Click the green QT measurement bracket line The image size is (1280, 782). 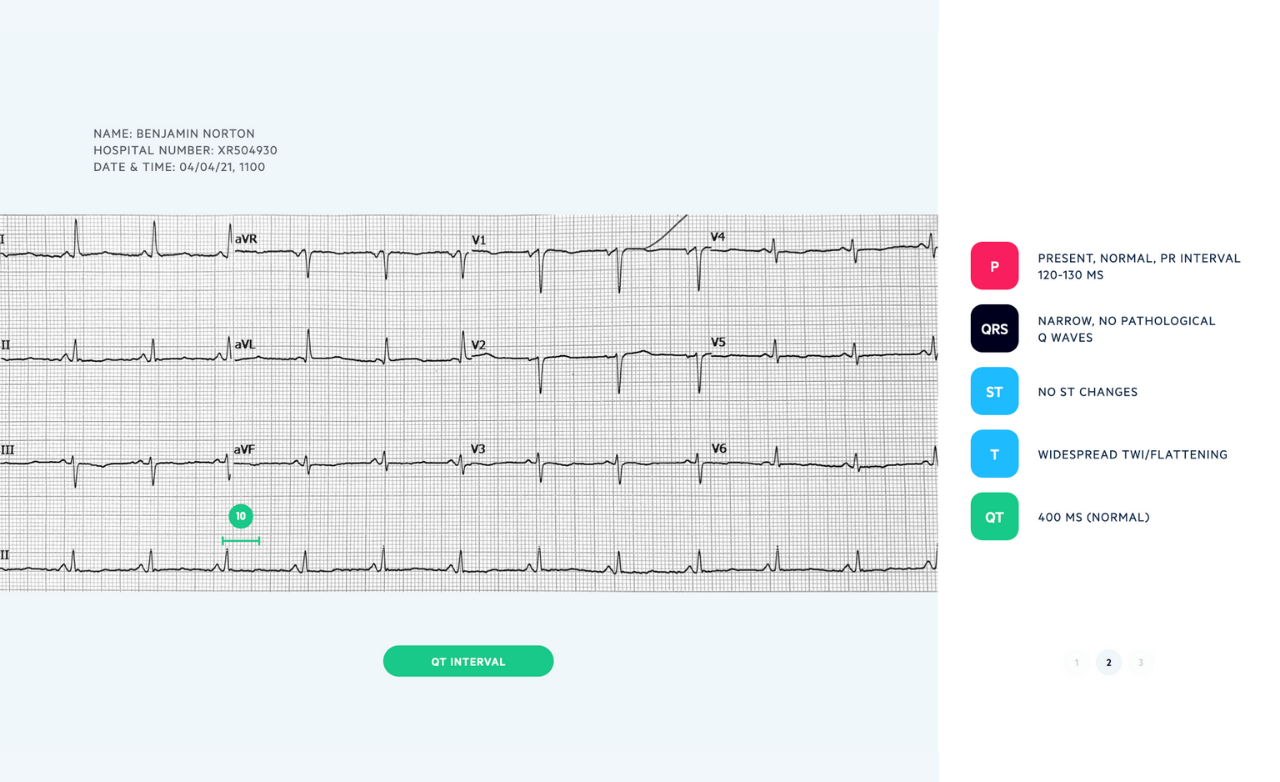coord(241,541)
